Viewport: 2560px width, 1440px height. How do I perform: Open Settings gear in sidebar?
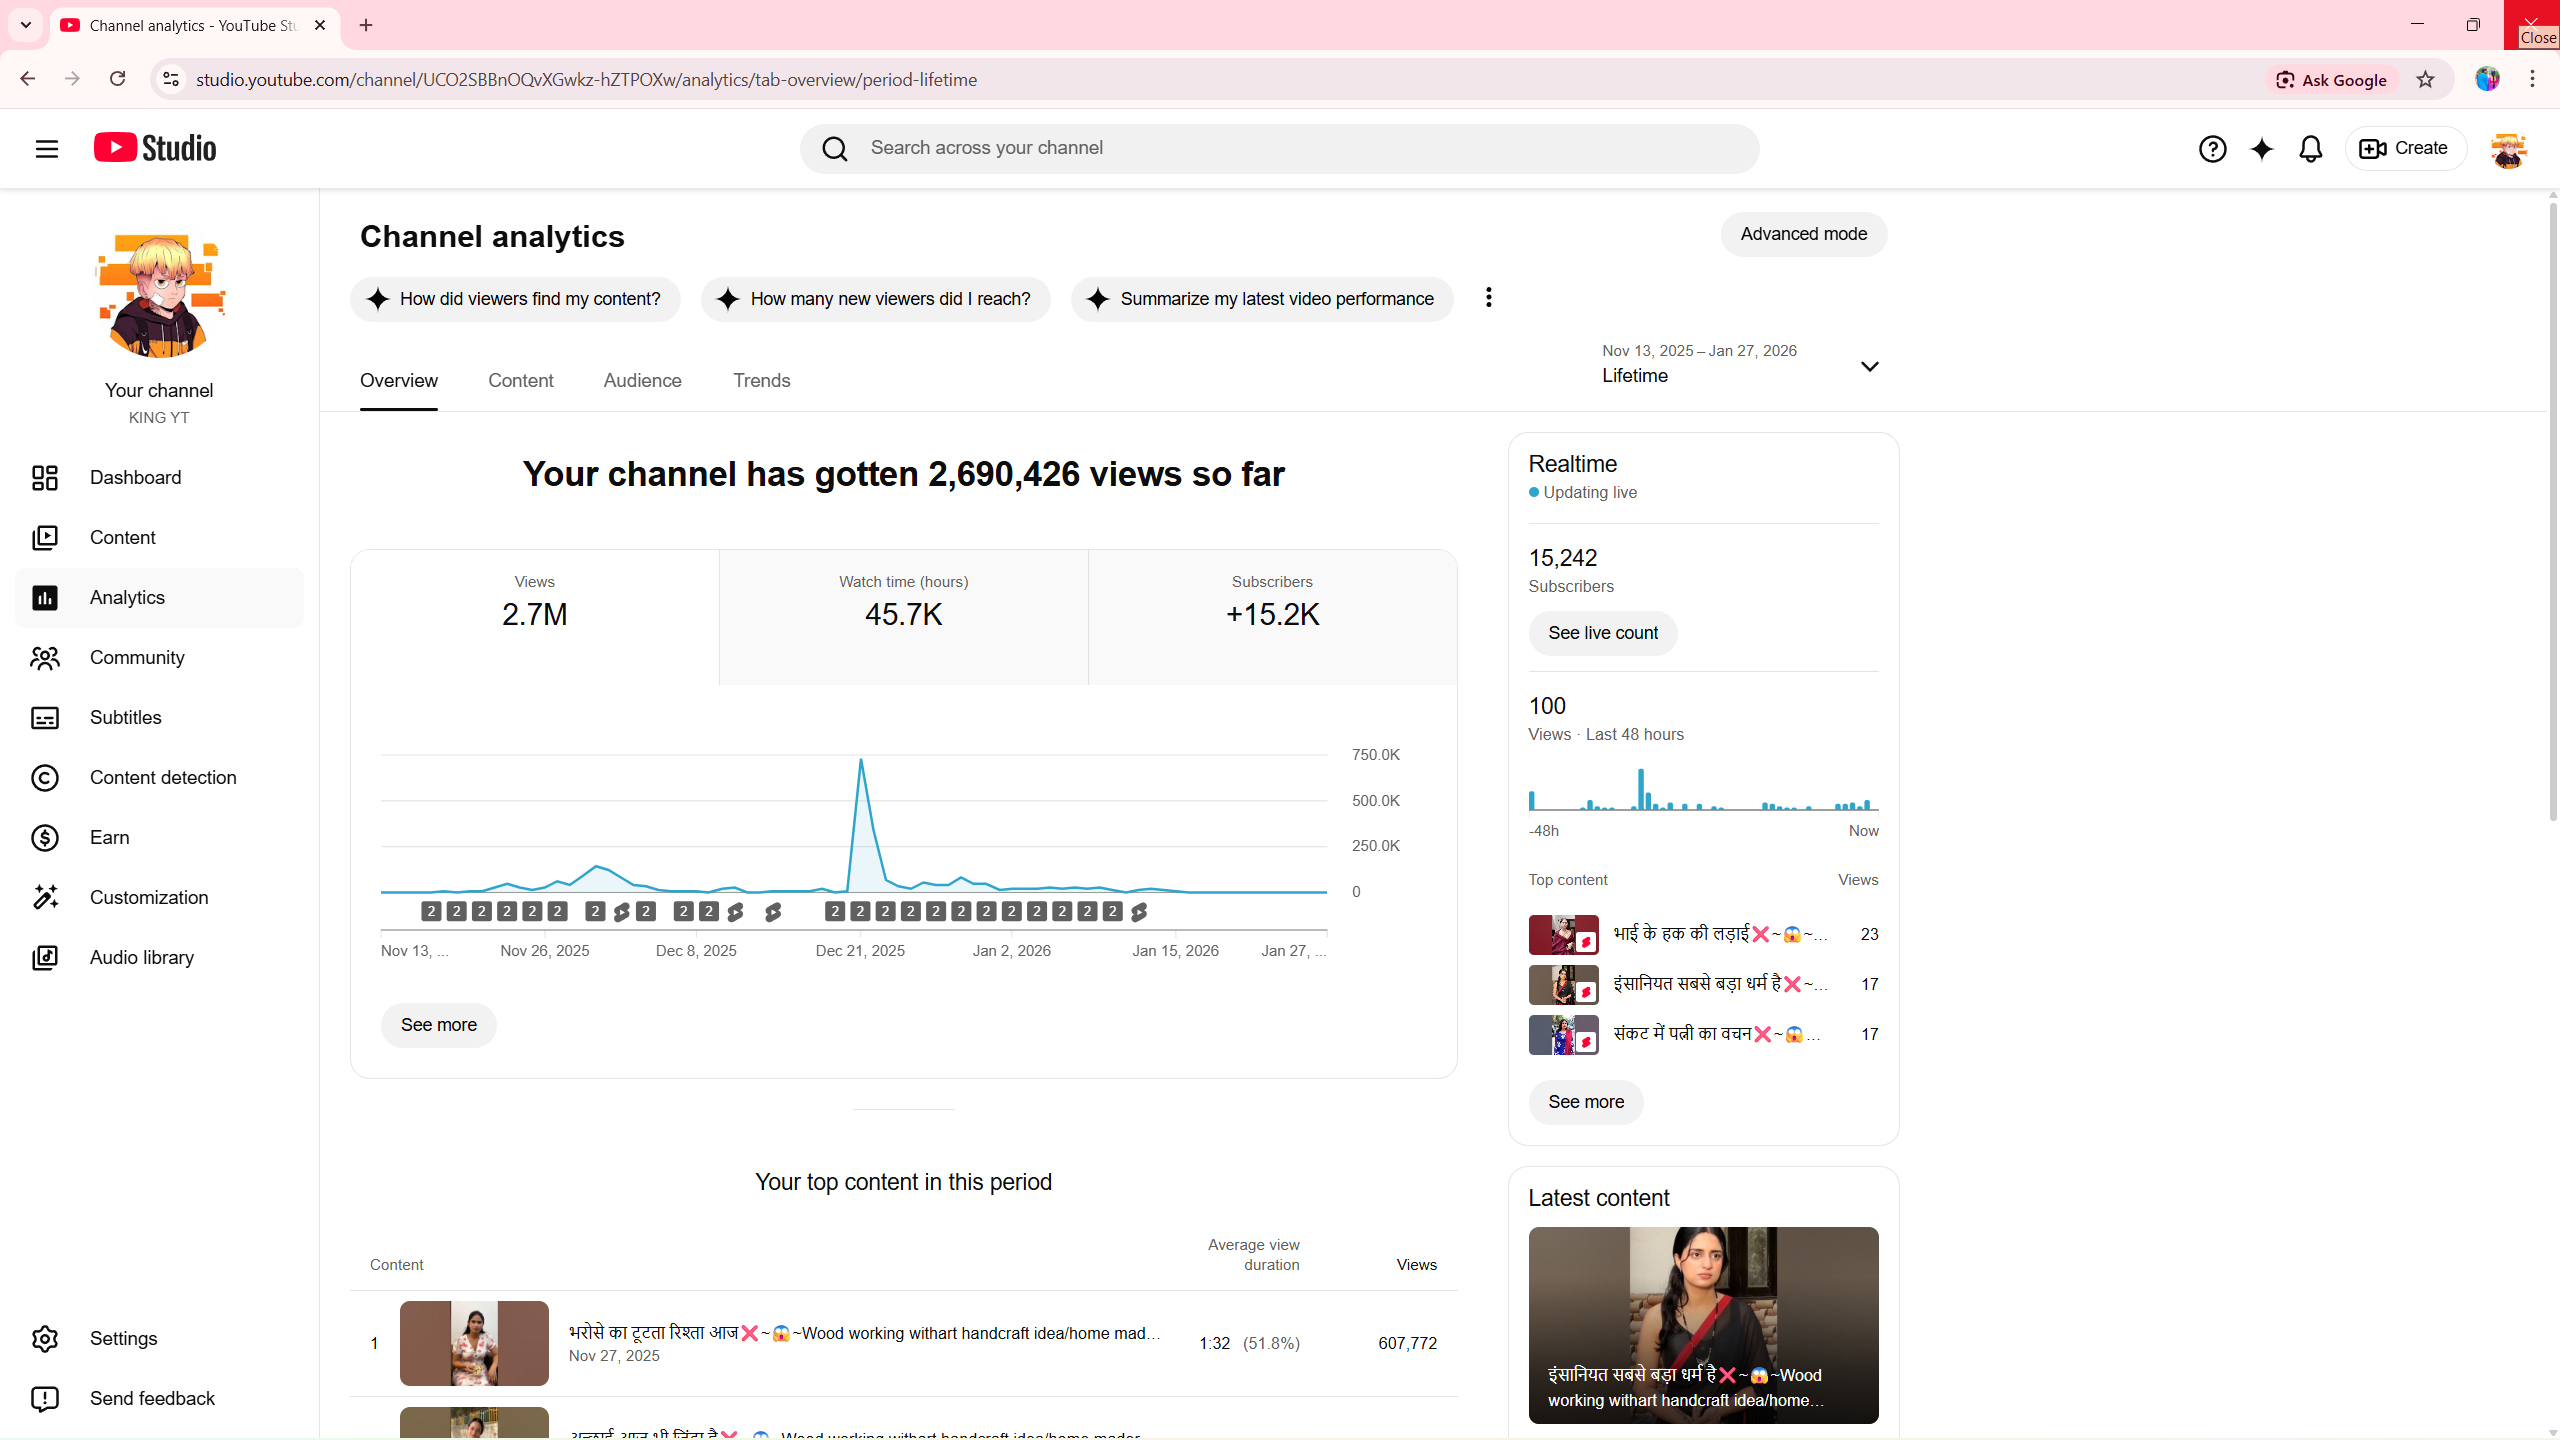pyautogui.click(x=45, y=1339)
